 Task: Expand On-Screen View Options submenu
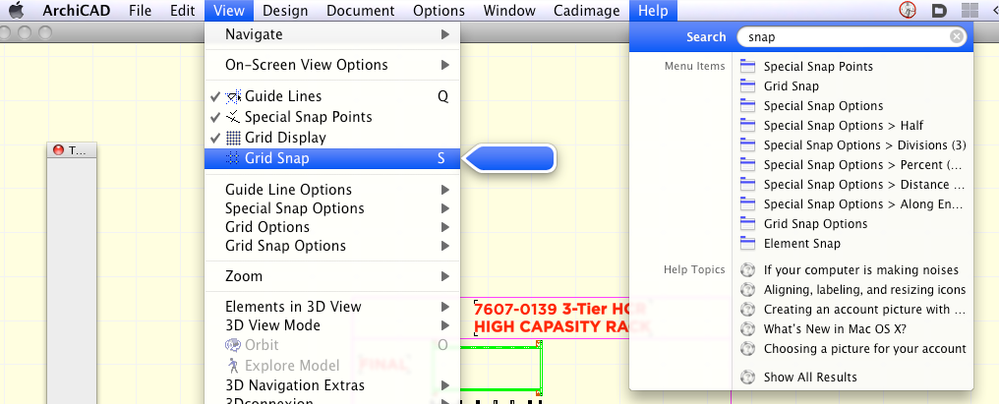(x=332, y=65)
